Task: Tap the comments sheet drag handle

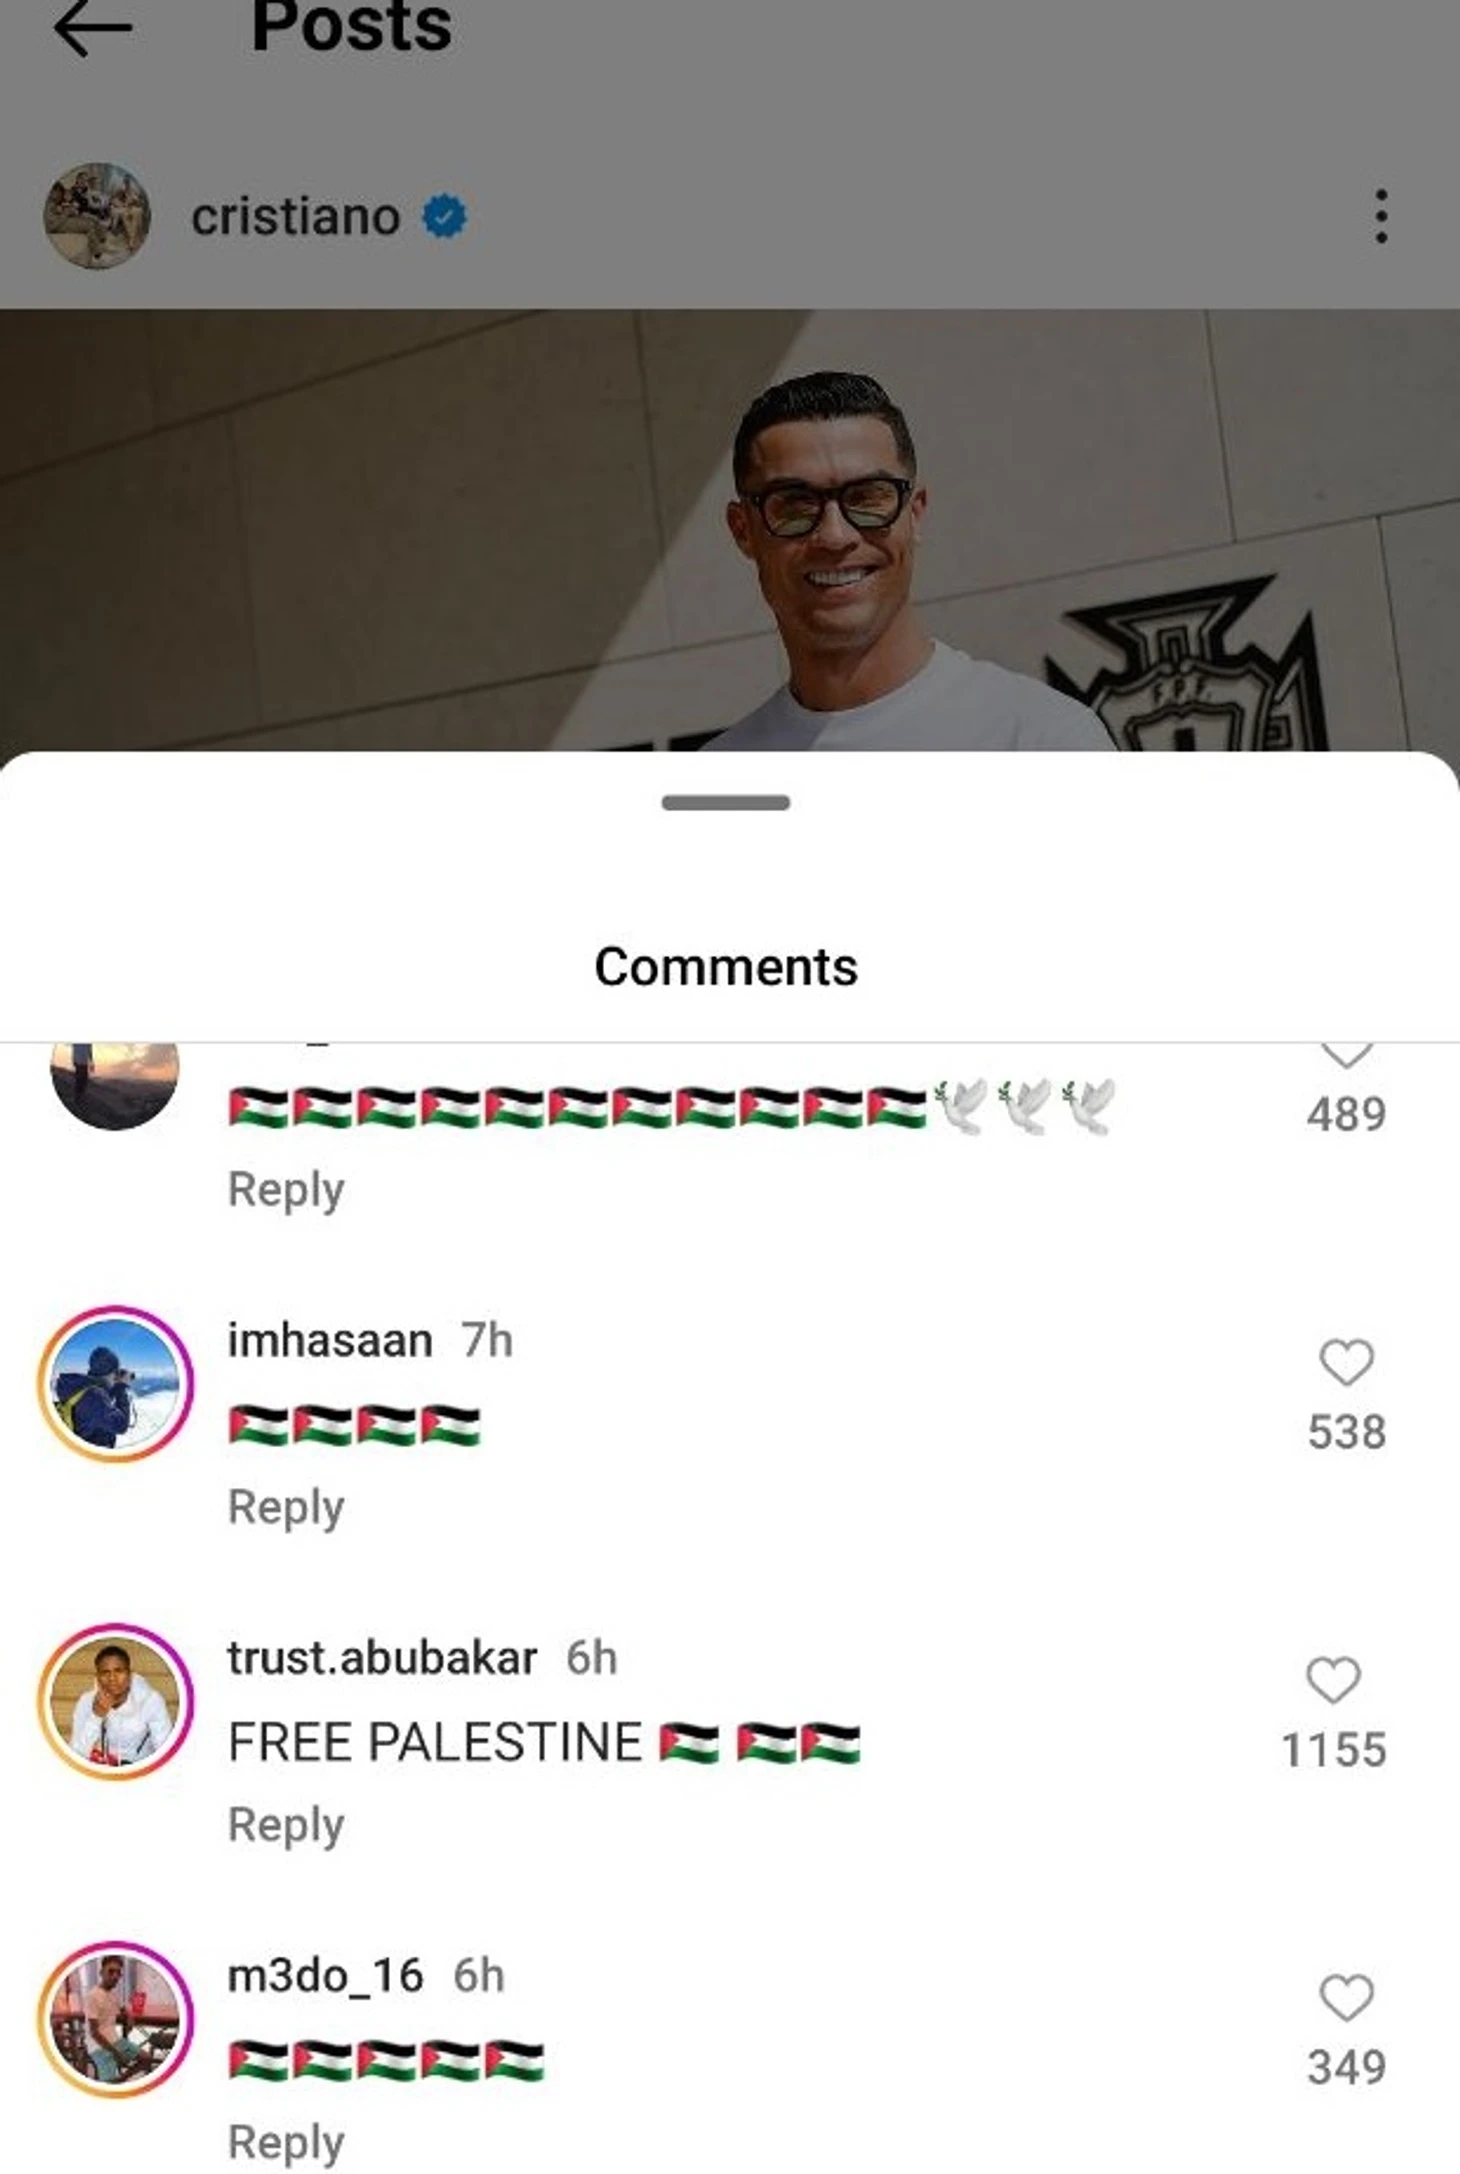Action: 726,802
